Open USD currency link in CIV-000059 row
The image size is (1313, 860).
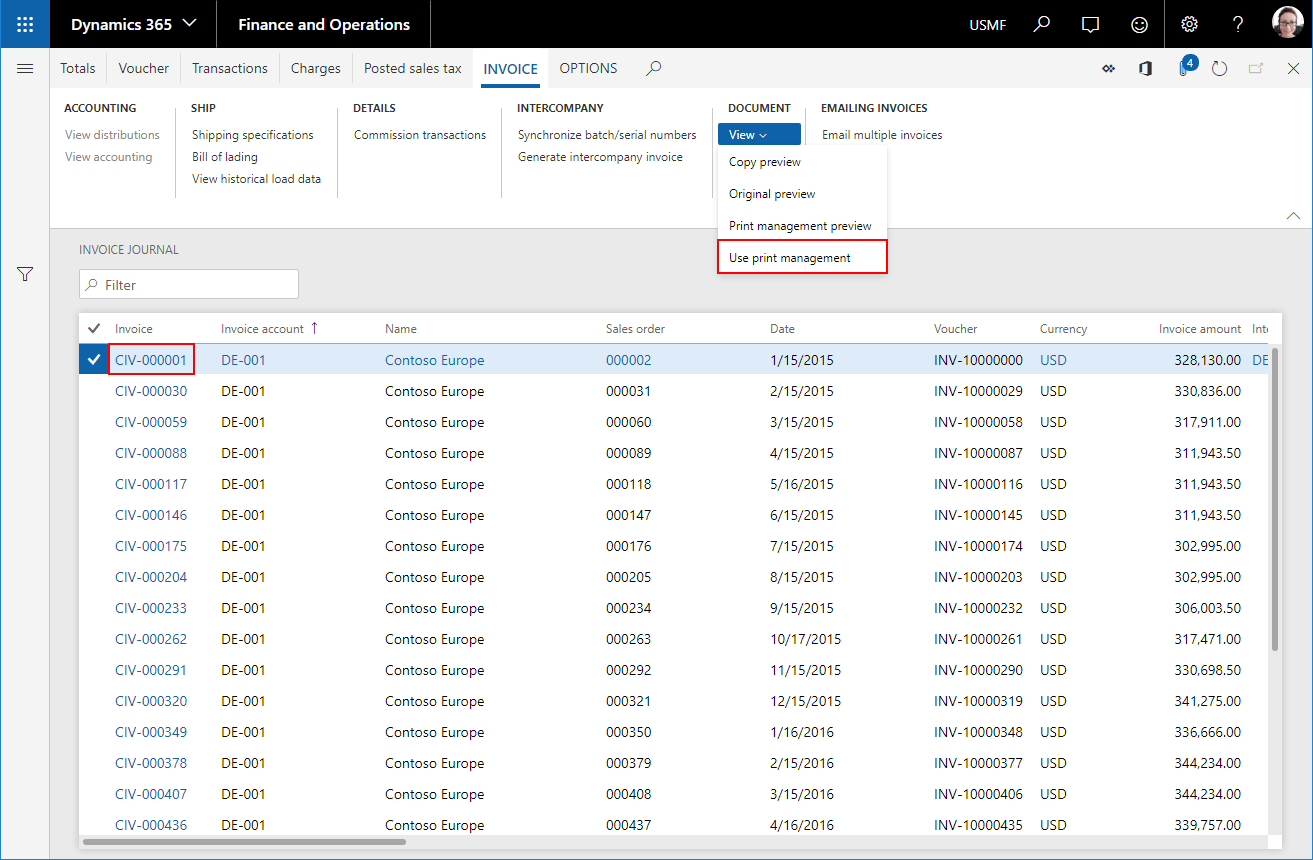click(1053, 422)
